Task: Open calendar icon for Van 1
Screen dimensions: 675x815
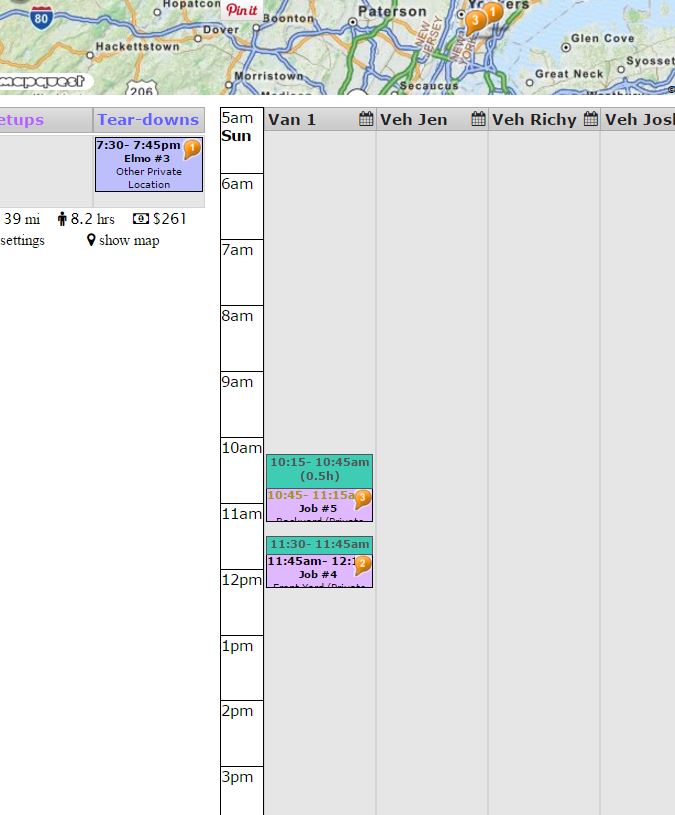Action: pyautogui.click(x=366, y=120)
